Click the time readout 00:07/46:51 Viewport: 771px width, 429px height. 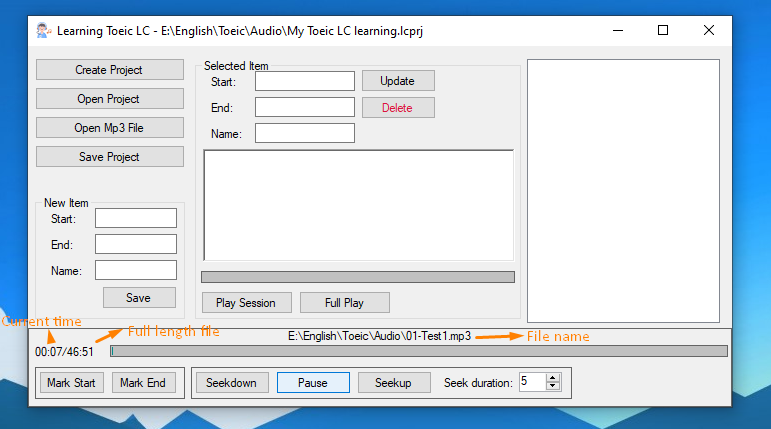click(x=64, y=352)
